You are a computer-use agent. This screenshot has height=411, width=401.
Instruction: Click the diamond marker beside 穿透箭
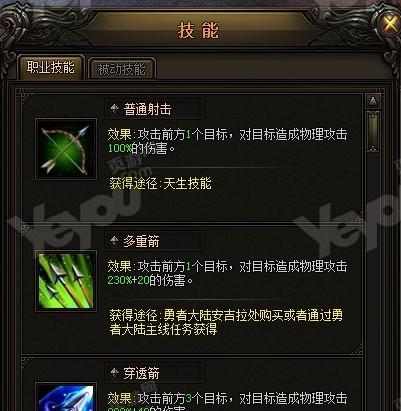click(x=114, y=373)
